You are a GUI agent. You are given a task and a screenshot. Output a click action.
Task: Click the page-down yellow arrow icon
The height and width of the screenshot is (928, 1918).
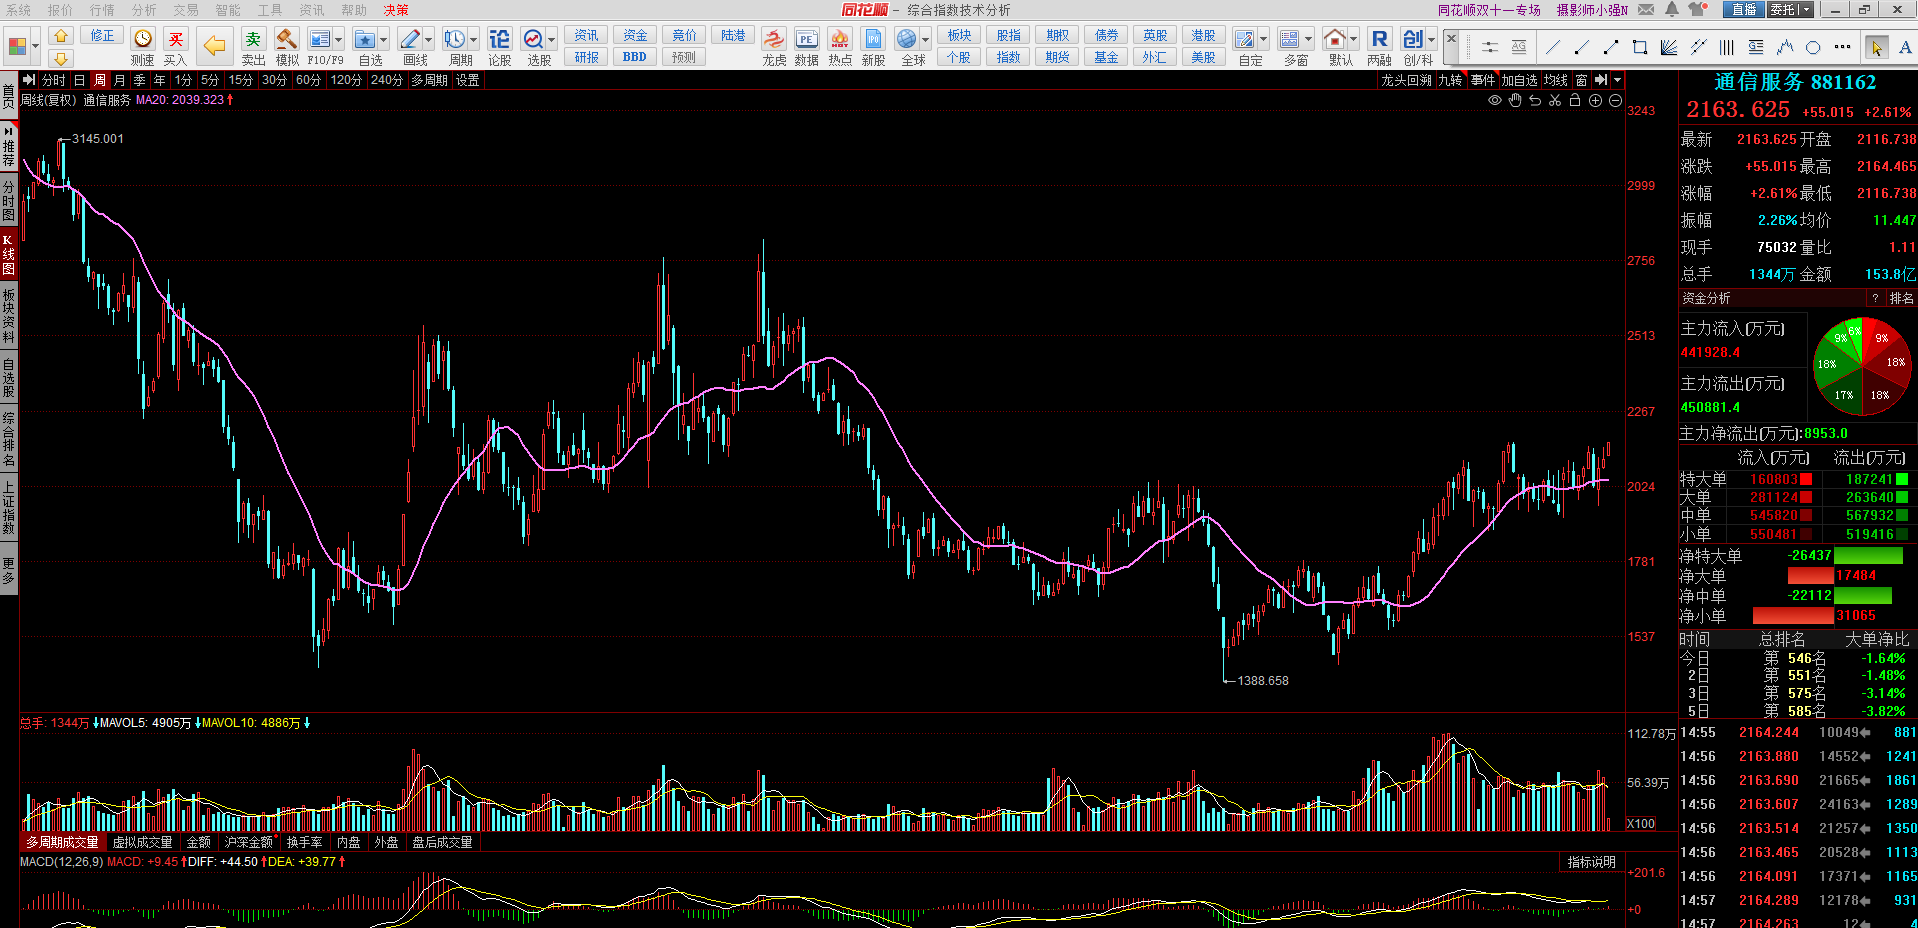tap(61, 58)
